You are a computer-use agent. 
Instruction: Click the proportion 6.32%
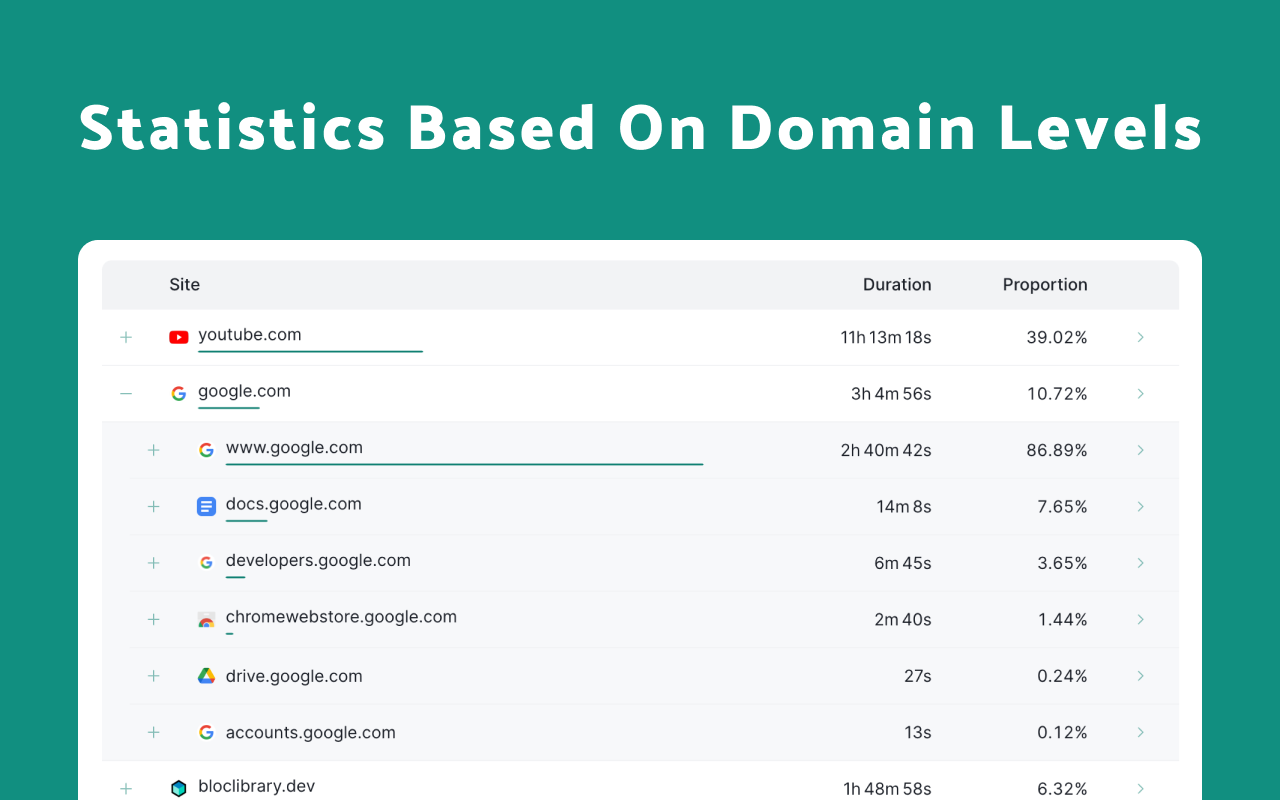(x=1062, y=789)
